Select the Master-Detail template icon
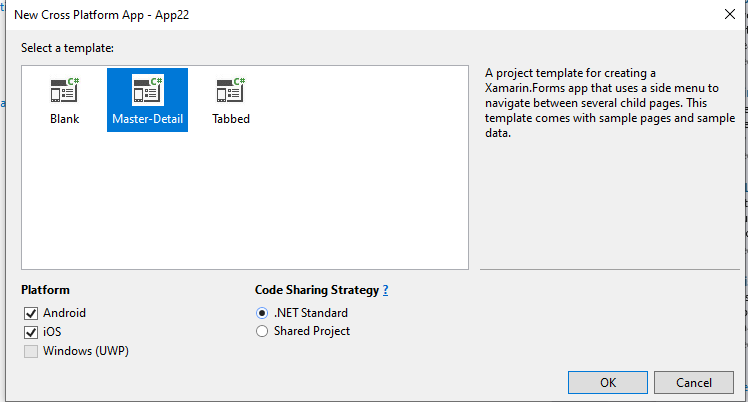Image resolution: width=748 pixels, height=402 pixels. [x=148, y=90]
